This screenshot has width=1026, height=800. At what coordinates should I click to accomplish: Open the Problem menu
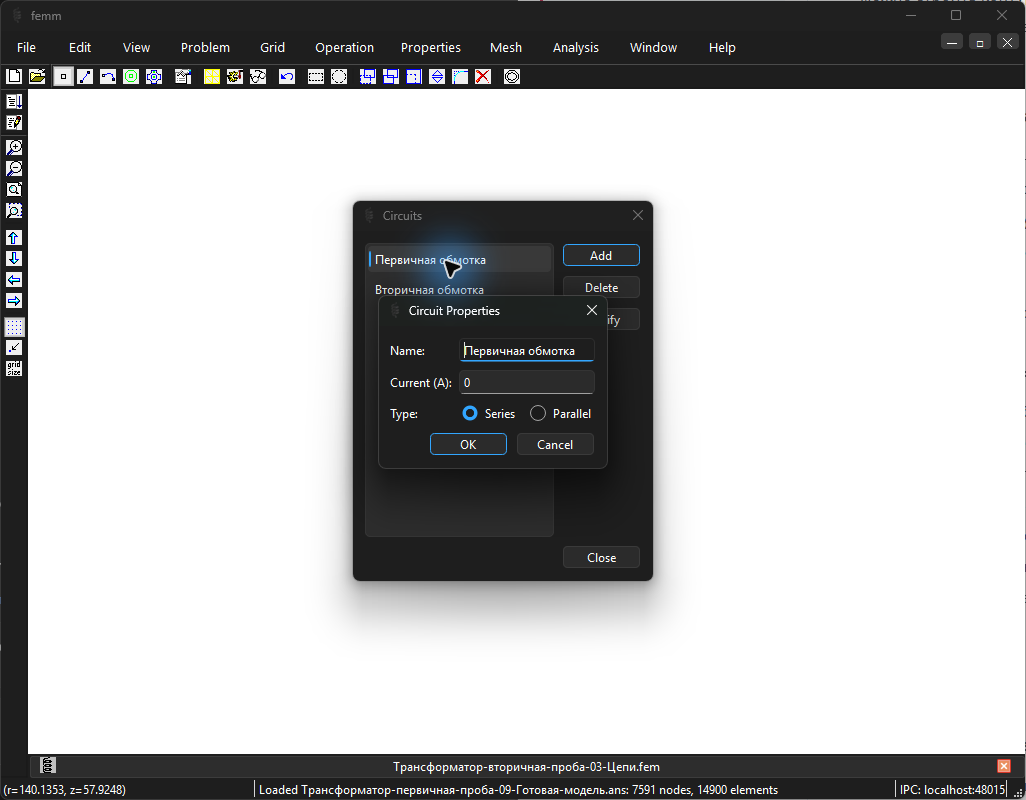[x=205, y=48]
